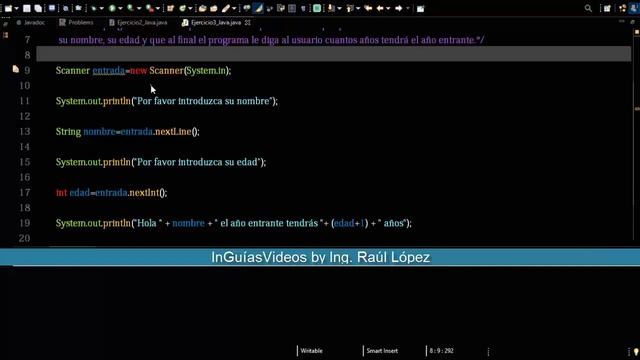Screen dimensions: 640x360
Task: Toggle the highlighted Mark Occurrences button
Action: (x=258, y=8)
